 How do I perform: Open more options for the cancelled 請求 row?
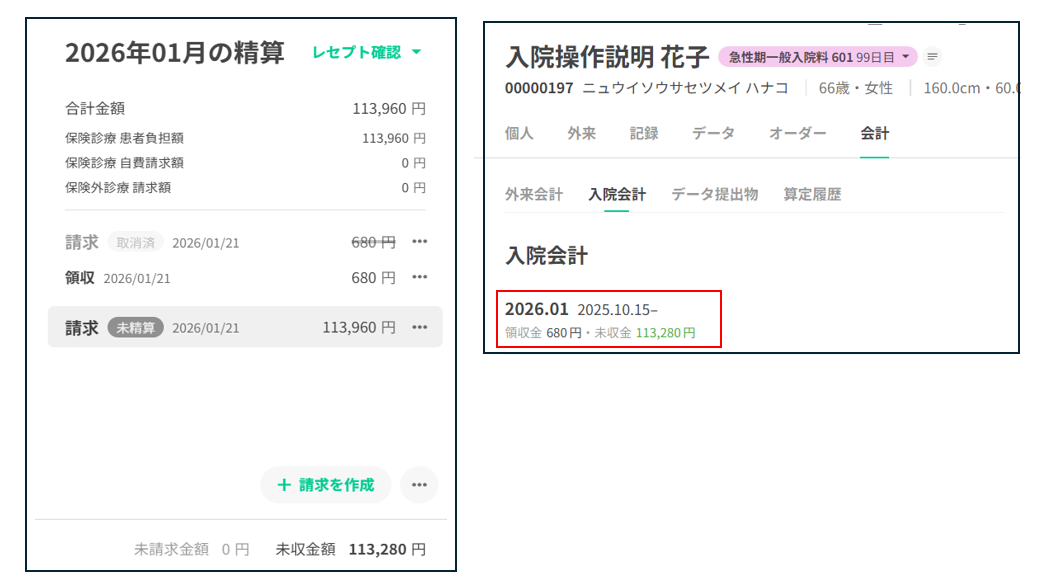pyautogui.click(x=419, y=242)
